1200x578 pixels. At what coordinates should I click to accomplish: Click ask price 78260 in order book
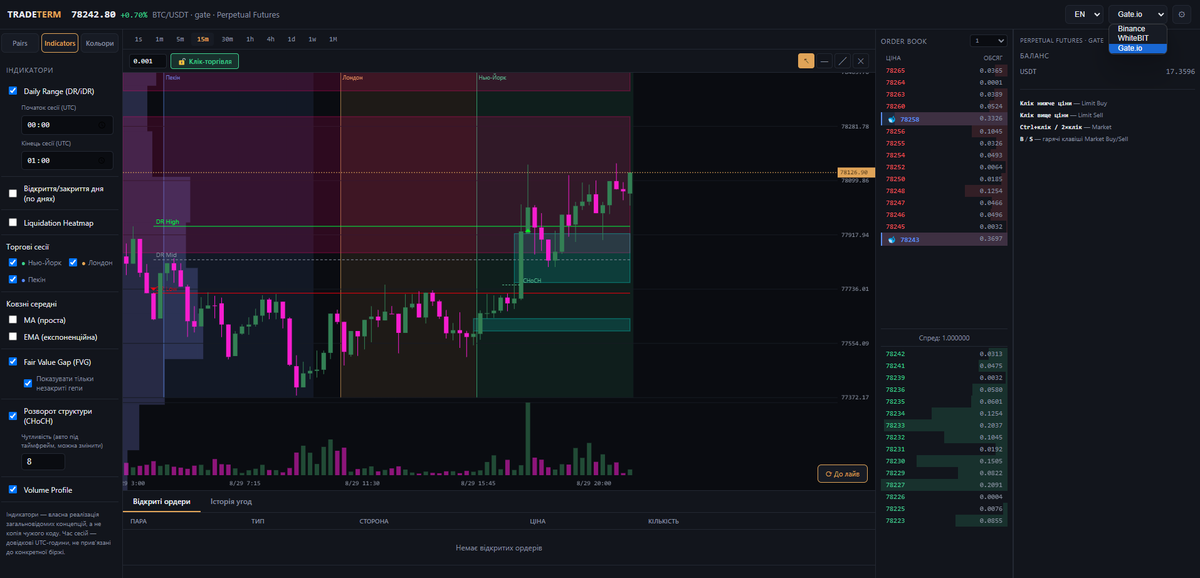tap(895, 106)
